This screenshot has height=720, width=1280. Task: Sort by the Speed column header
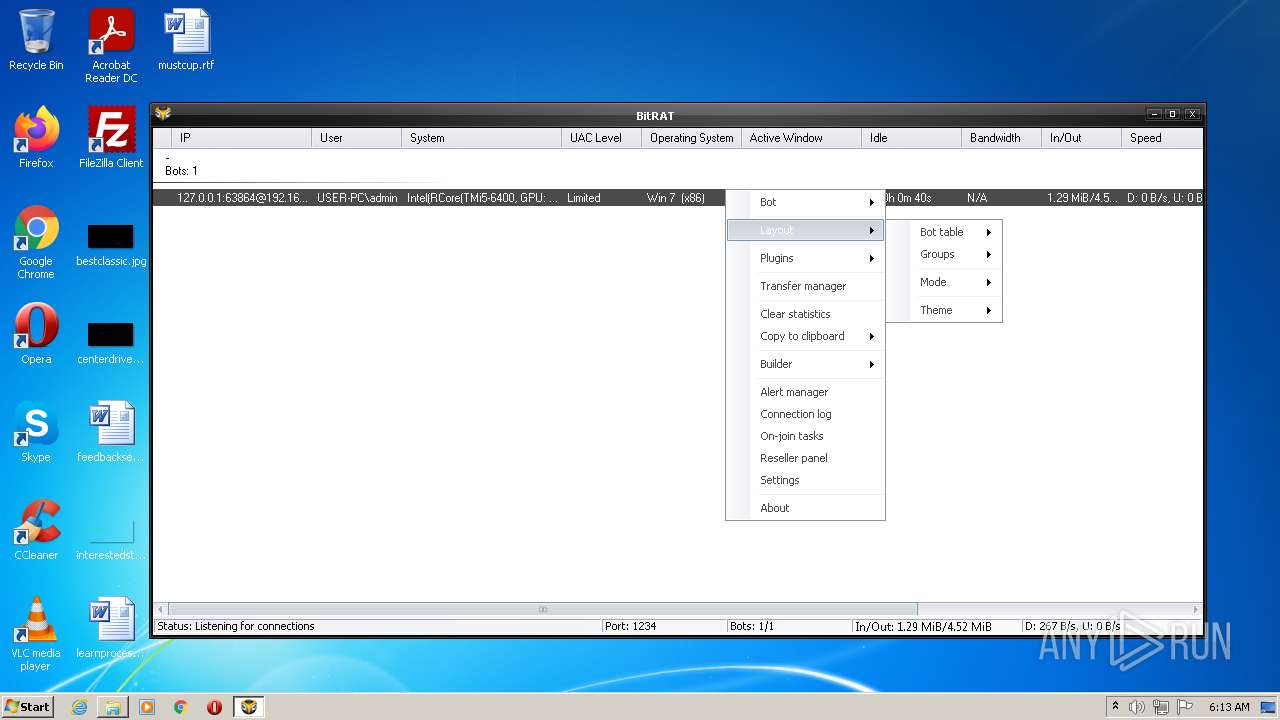click(1162, 138)
